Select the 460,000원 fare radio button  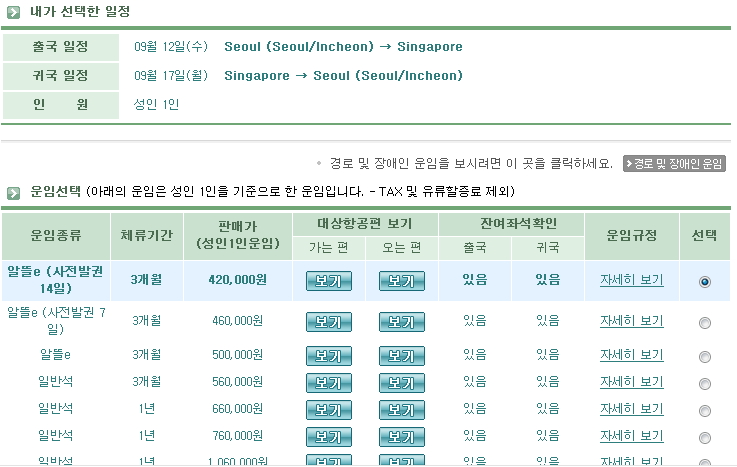[705, 323]
